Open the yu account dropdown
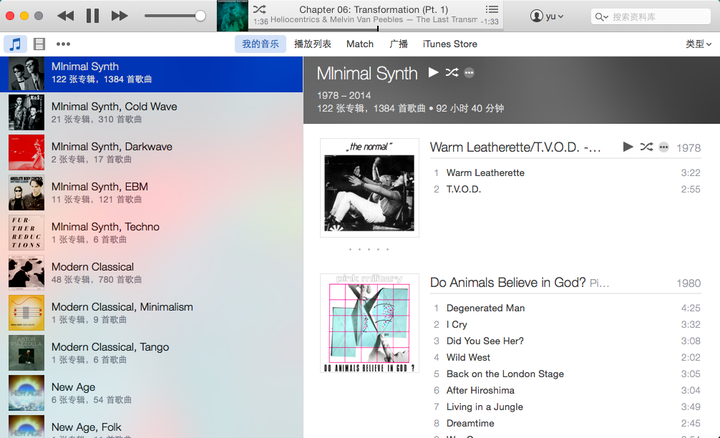 pos(546,17)
